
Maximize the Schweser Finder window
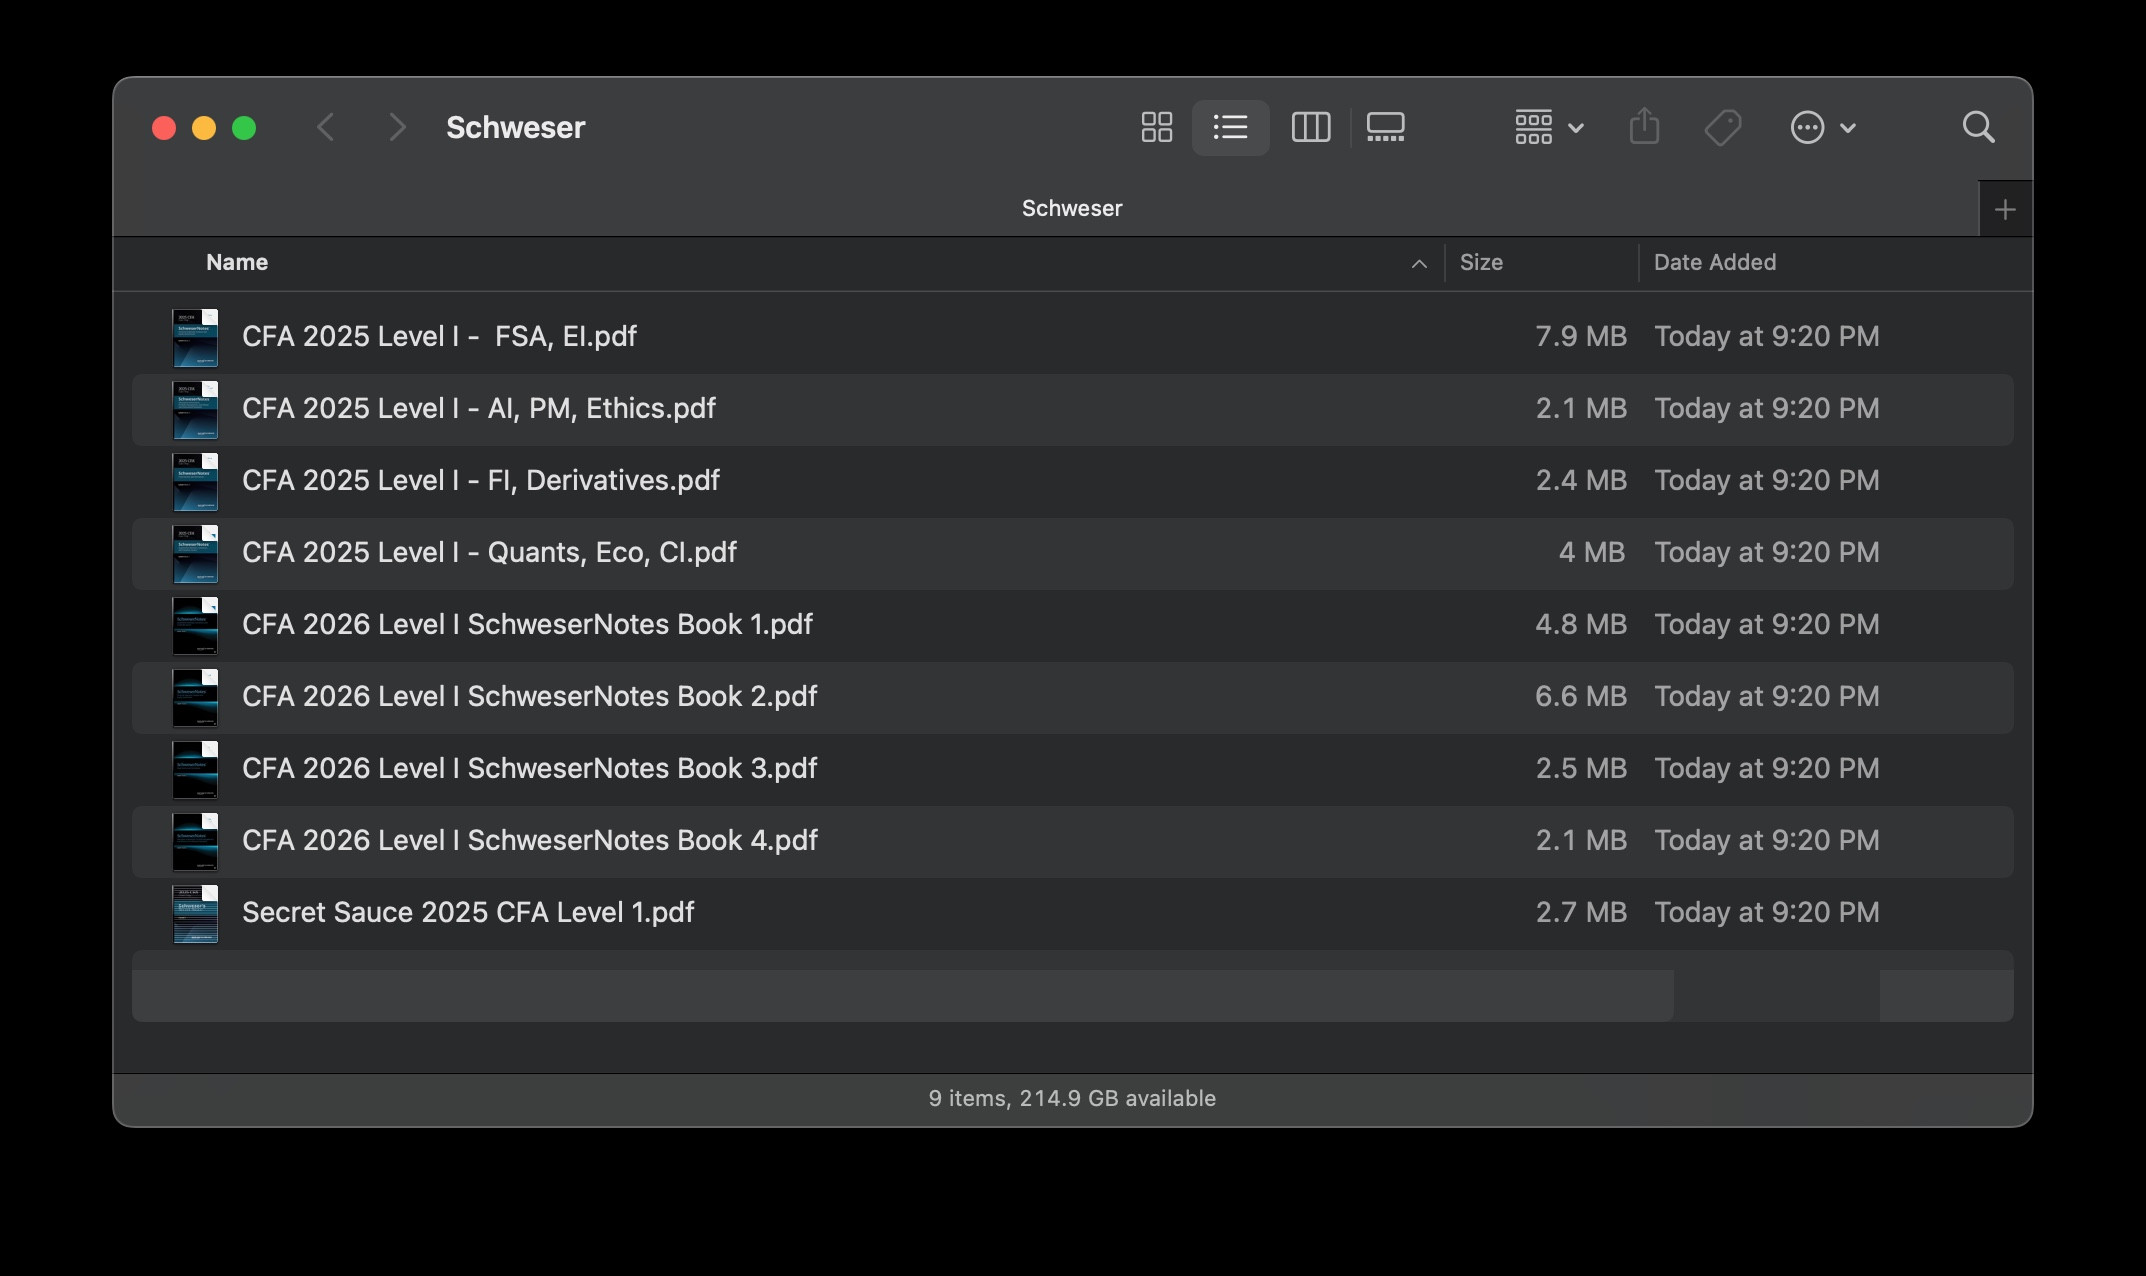coord(244,128)
